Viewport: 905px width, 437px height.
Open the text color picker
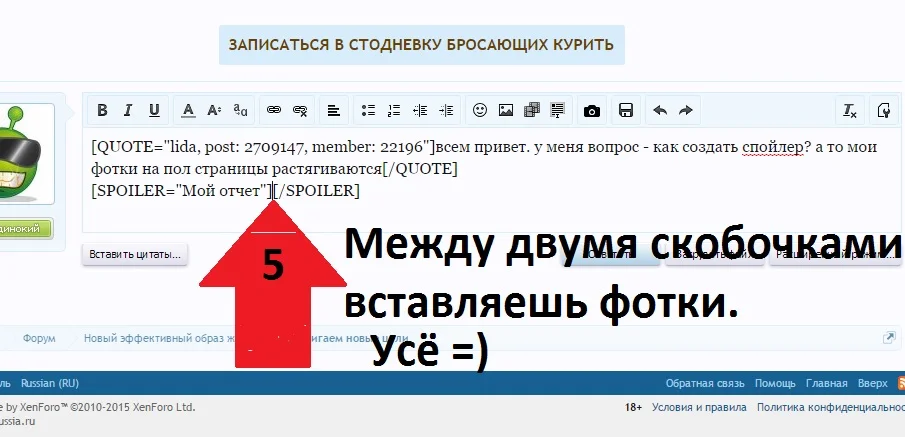(x=188, y=110)
